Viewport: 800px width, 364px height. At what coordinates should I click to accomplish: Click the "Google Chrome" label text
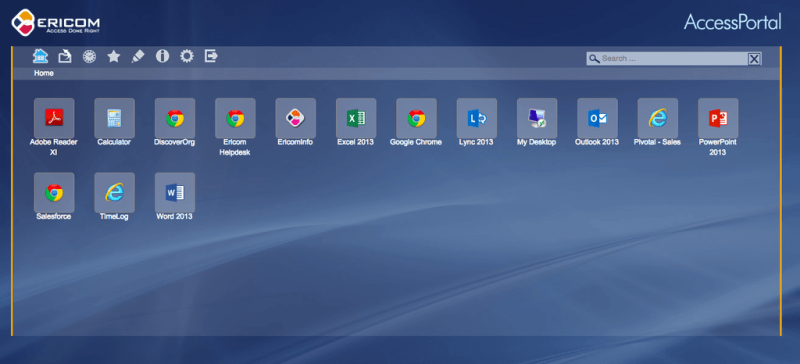pyautogui.click(x=416, y=142)
